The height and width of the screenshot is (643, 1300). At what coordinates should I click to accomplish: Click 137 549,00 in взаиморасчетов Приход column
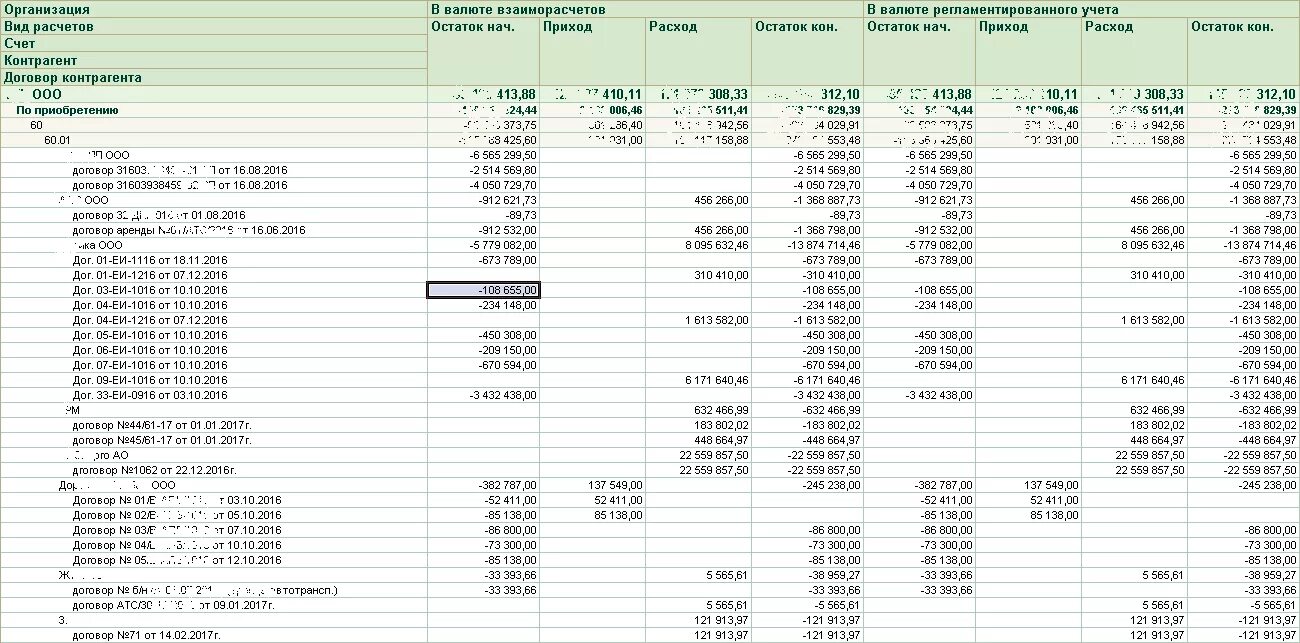pyautogui.click(x=591, y=485)
